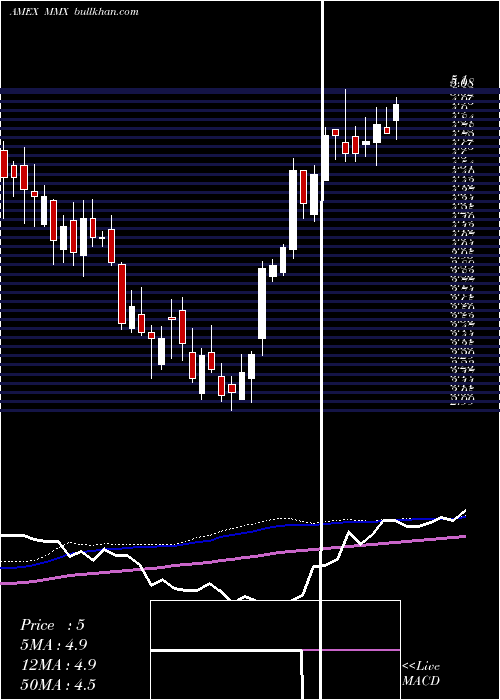This screenshot has height=700, width=500.
Task: Click the 'Price : 5' readout
Action: tap(52, 625)
